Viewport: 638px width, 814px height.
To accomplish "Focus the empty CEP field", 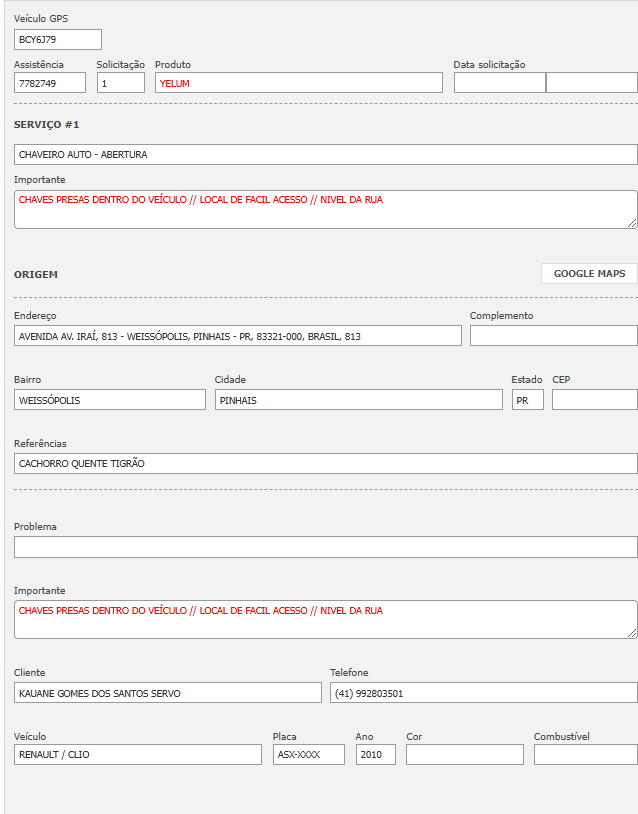I will 594,400.
